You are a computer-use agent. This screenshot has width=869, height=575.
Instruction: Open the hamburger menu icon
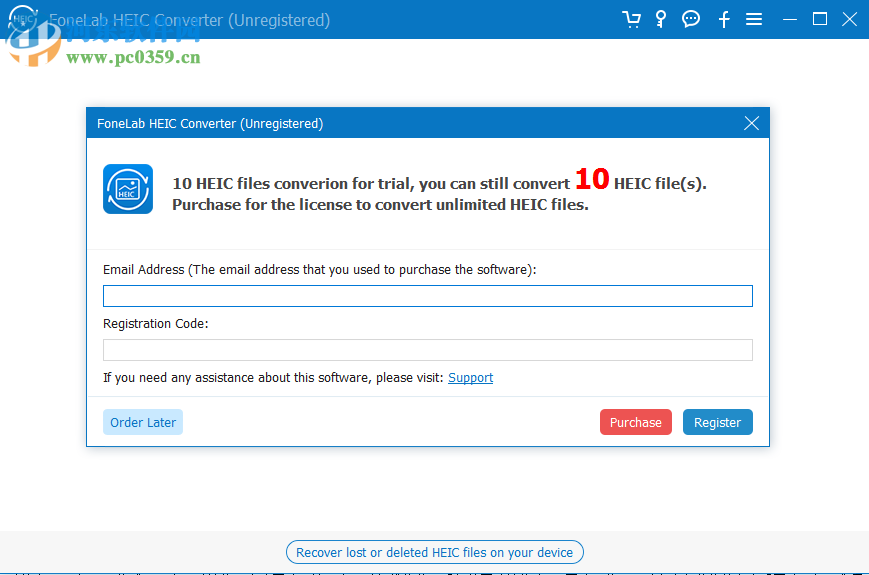(x=754, y=19)
